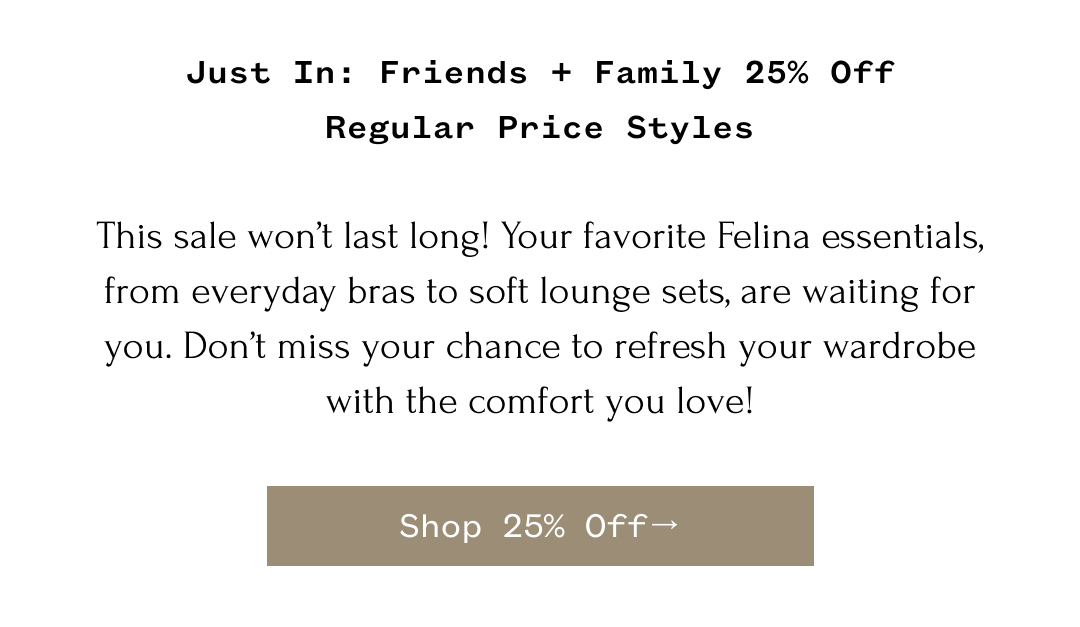Click the "refresh your wardrobe" text
Viewport: 1080px width, 627px height.
(795, 347)
